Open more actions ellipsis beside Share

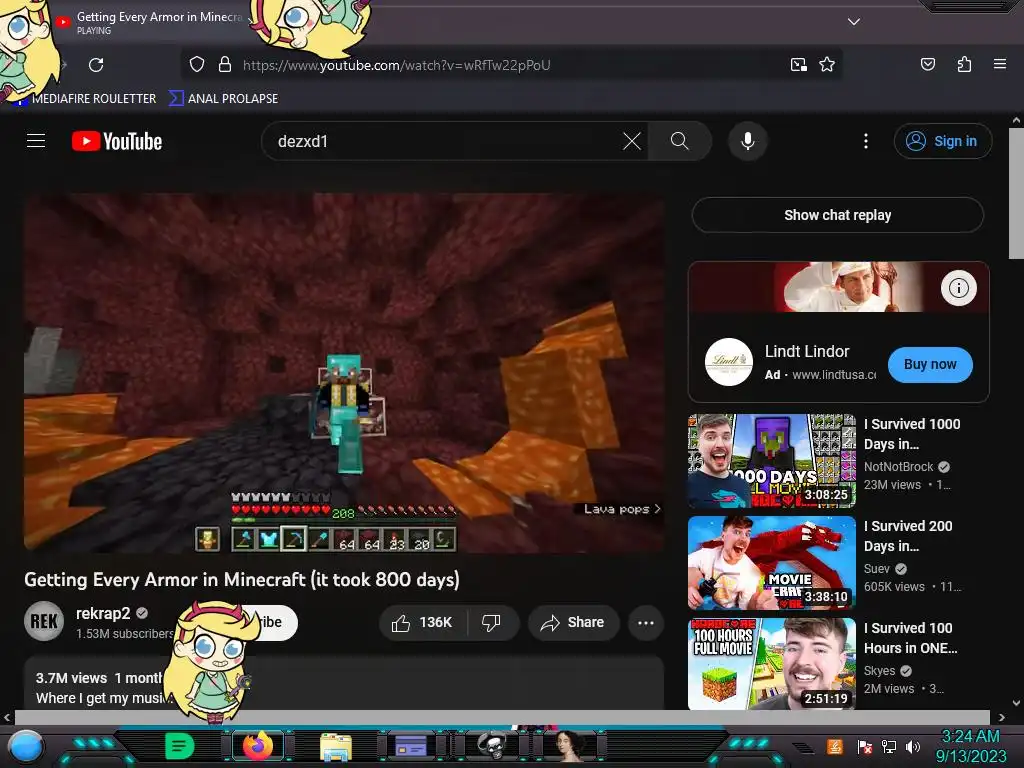(x=645, y=622)
